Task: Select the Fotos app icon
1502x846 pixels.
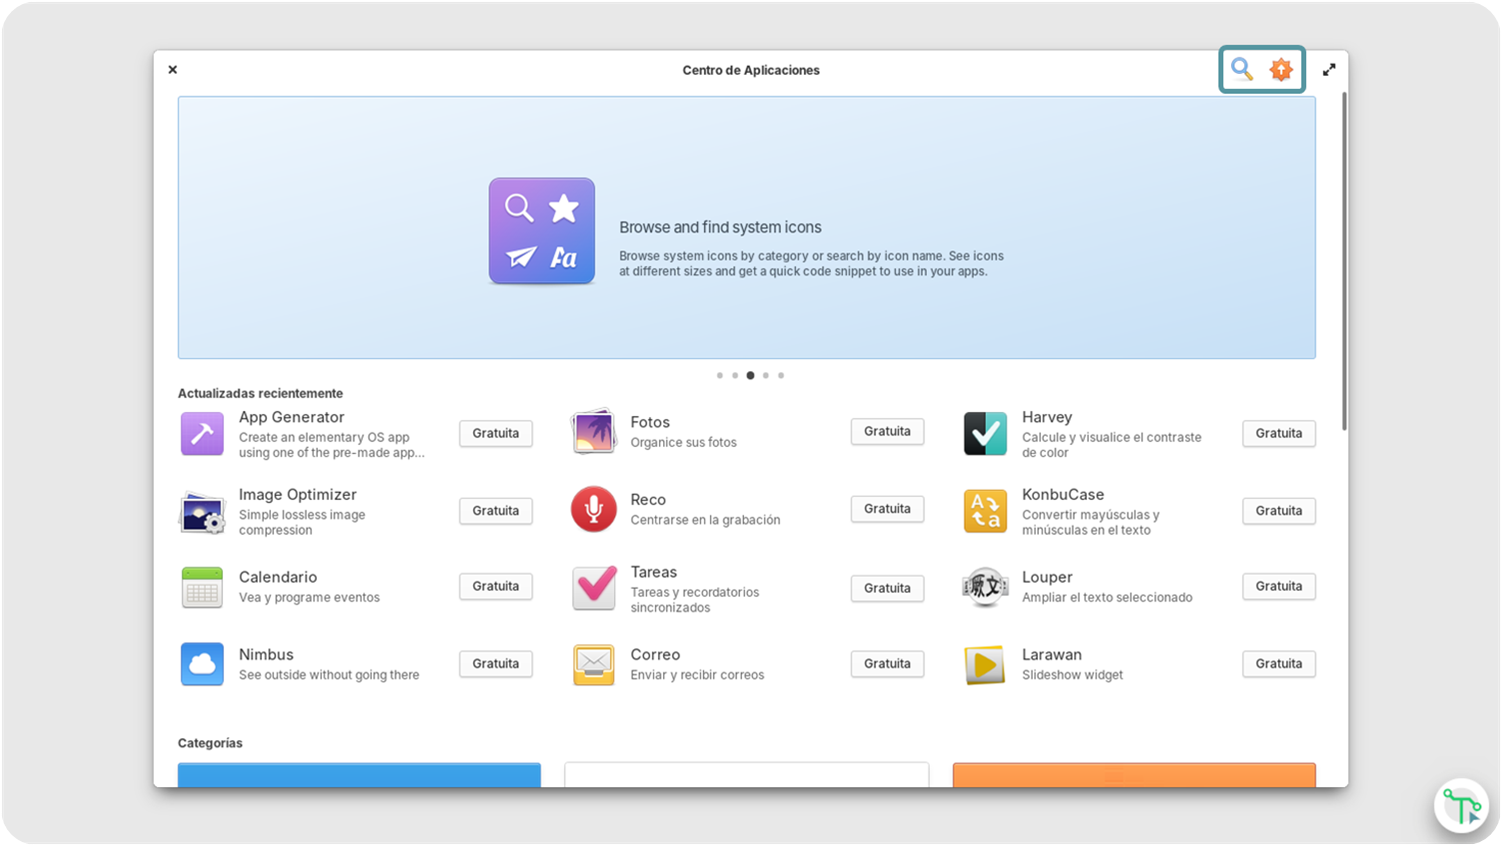Action: (593, 431)
